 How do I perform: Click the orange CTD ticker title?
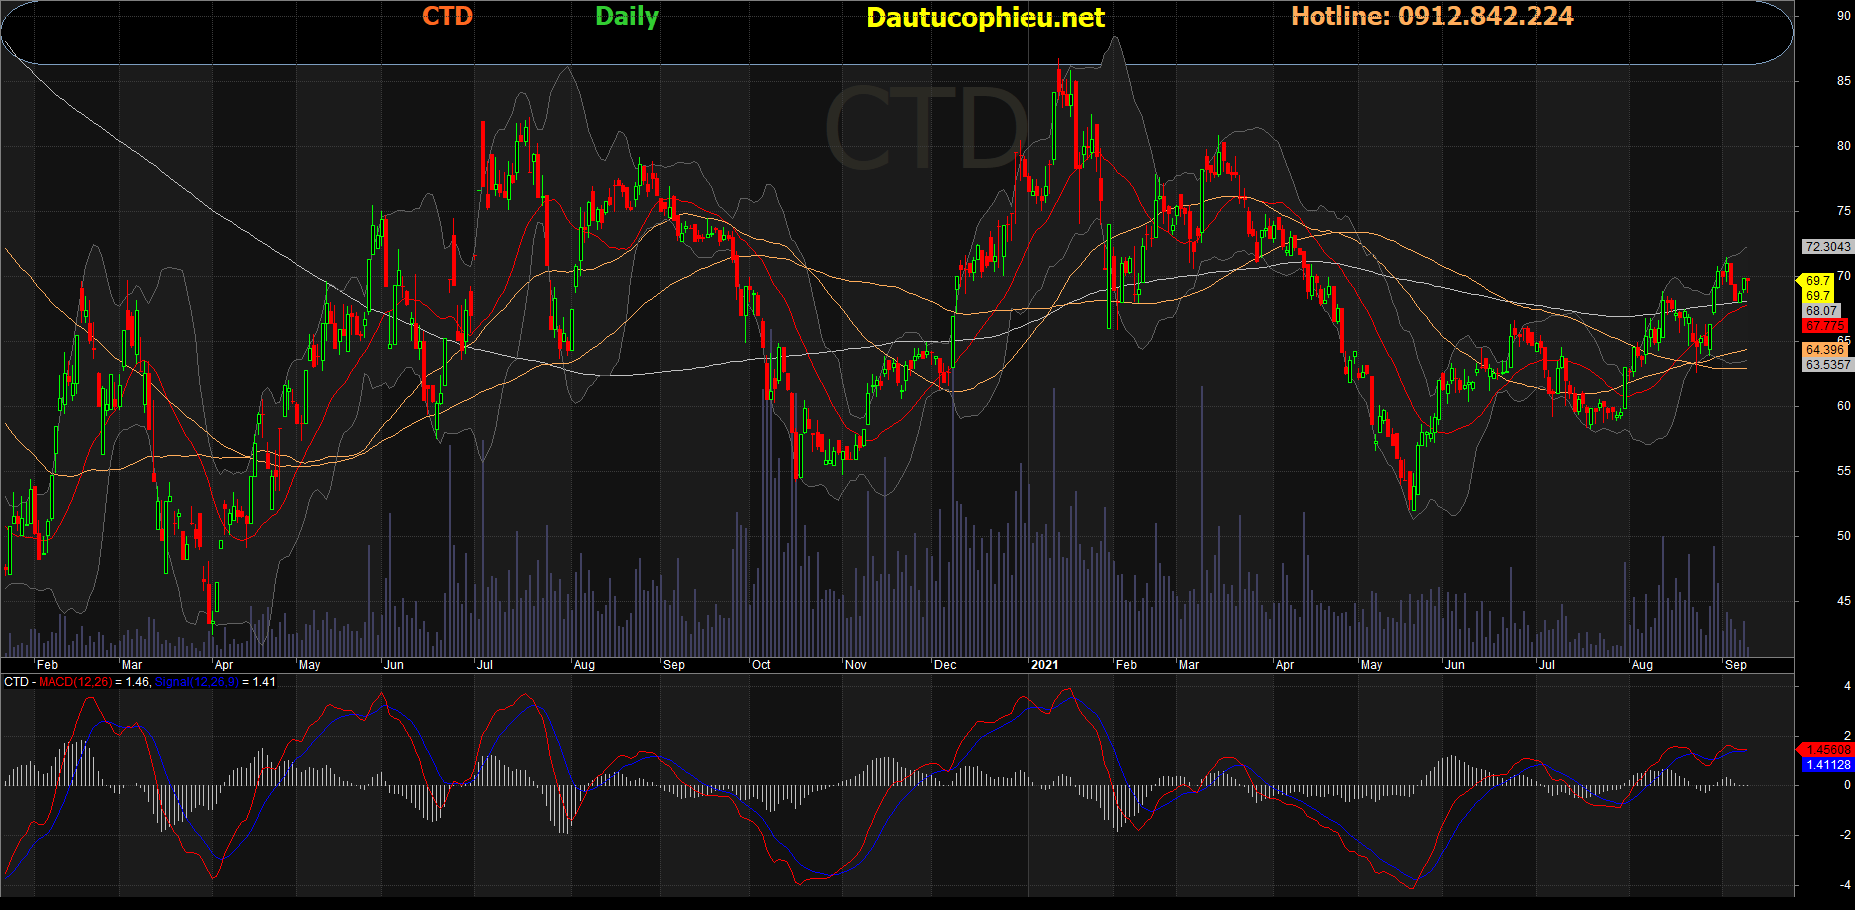pos(447,16)
